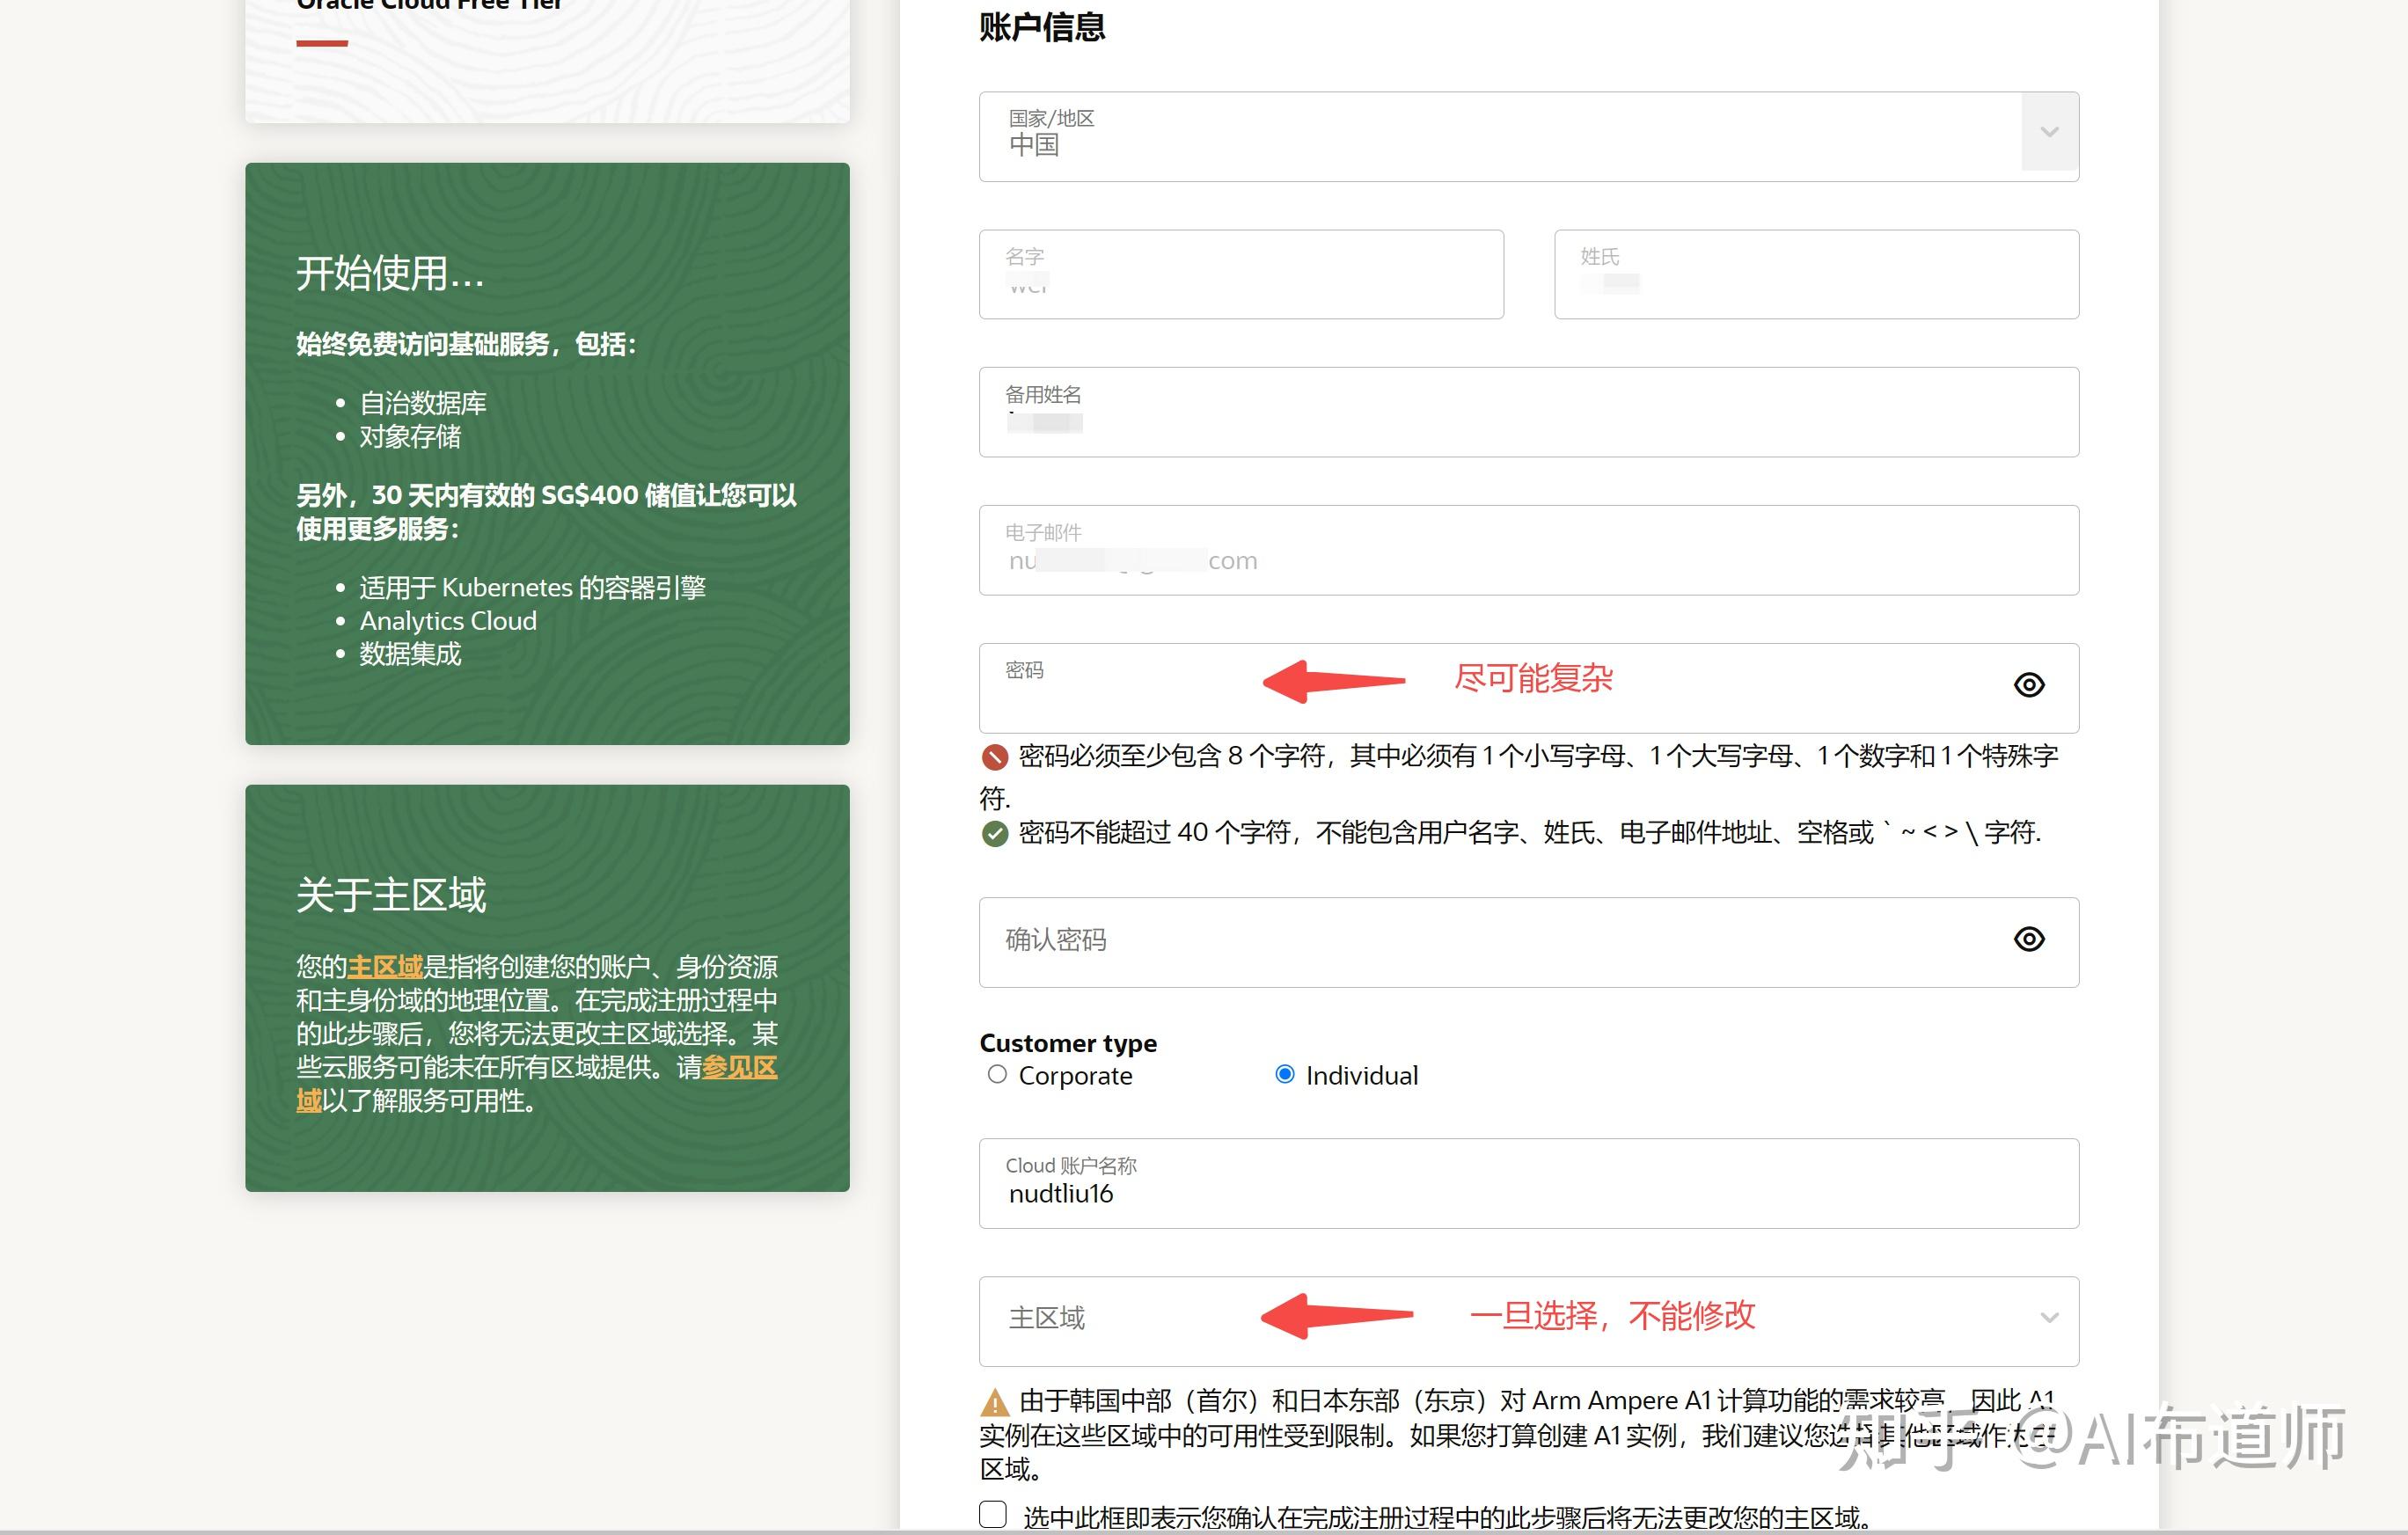The width and height of the screenshot is (2408, 1535).
Task: Click the 电子邮件 email field
Action: coord(1529,550)
